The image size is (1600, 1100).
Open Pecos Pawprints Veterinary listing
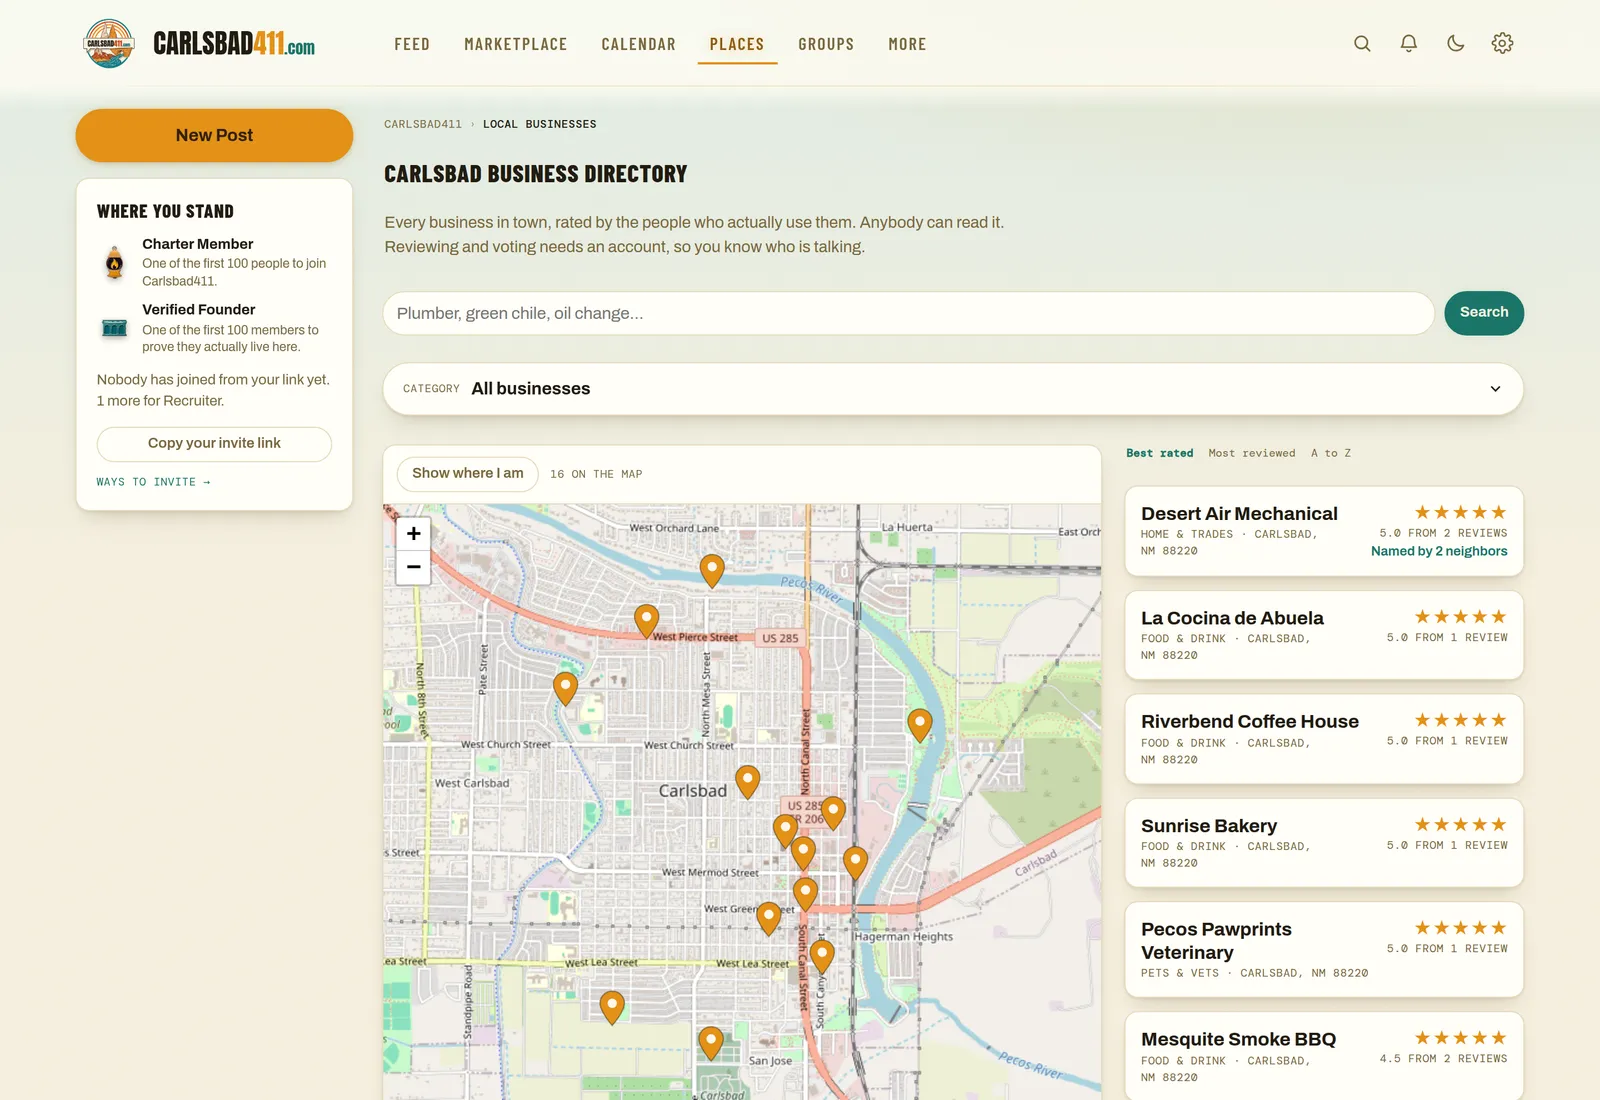[1324, 950]
